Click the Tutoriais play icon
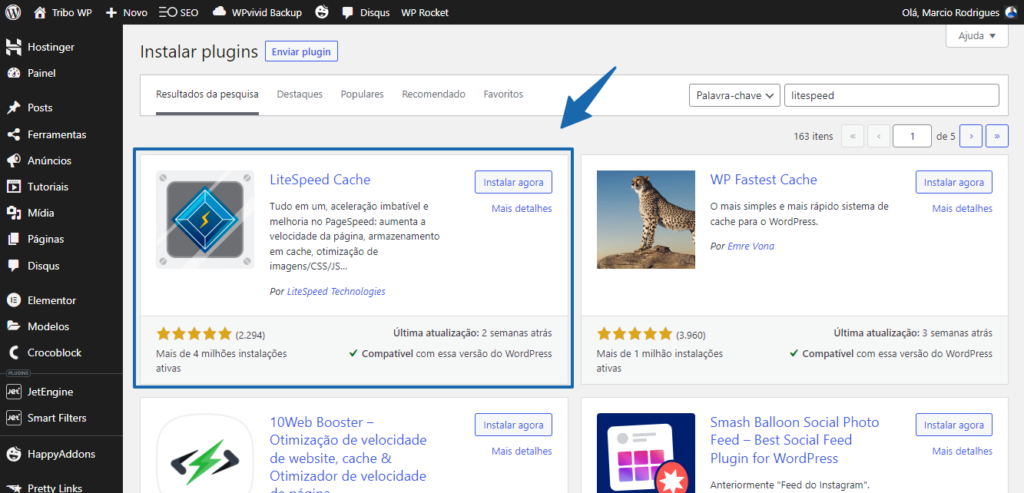Image resolution: width=1024 pixels, height=493 pixels. (14, 187)
